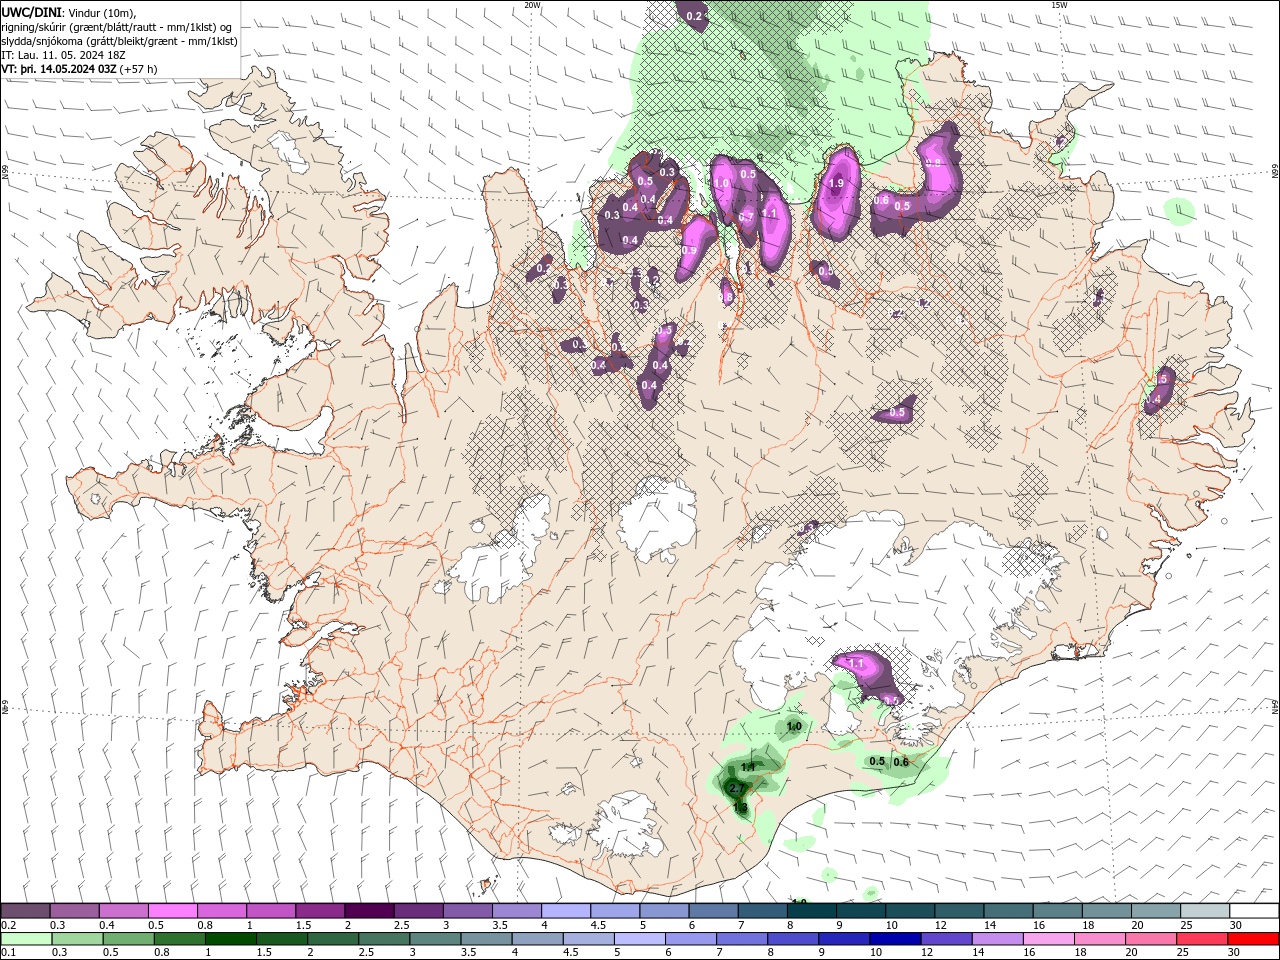The height and width of the screenshot is (960, 1280).
Task: Click the 0.9 snow value in northeast
Action: pyautogui.click(x=934, y=163)
